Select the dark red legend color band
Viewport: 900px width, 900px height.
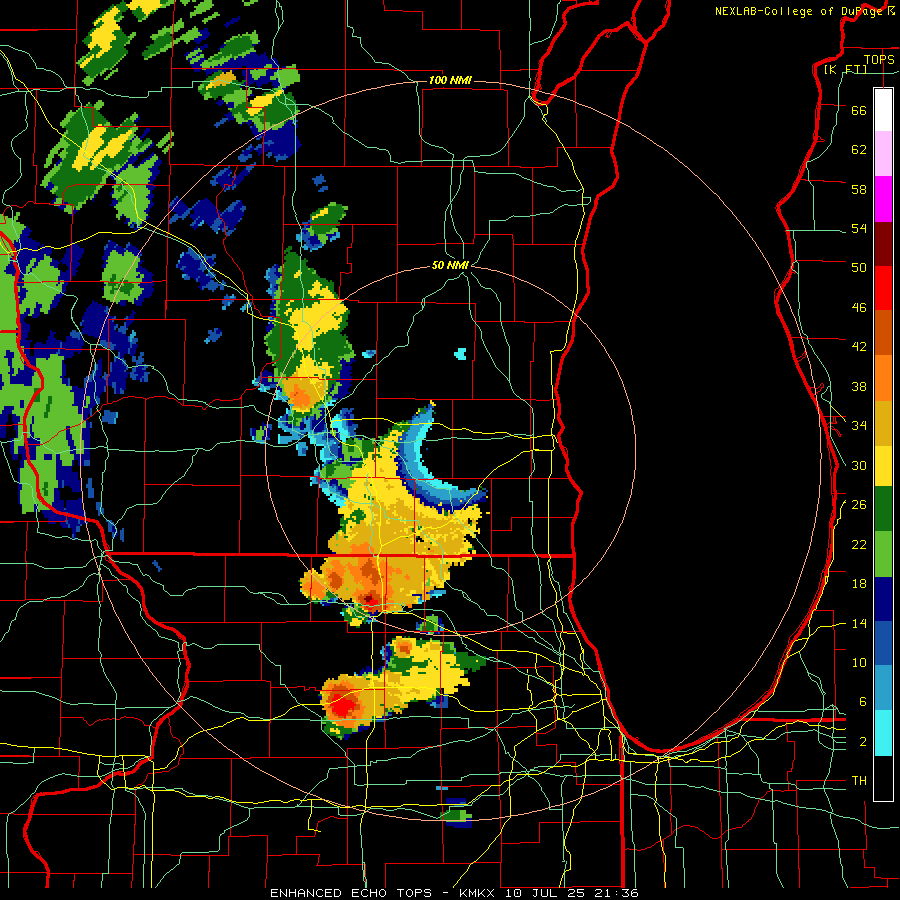click(x=883, y=243)
